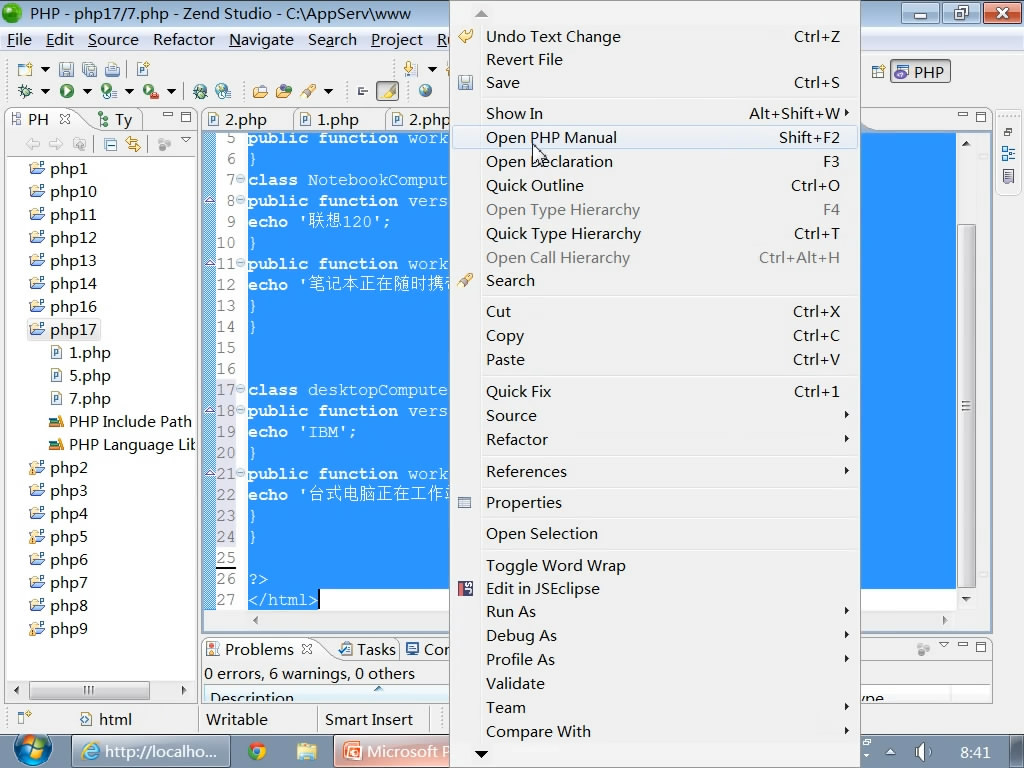Click Revert File in the context menu
Viewport: 1024px width, 768px height.
656,60
